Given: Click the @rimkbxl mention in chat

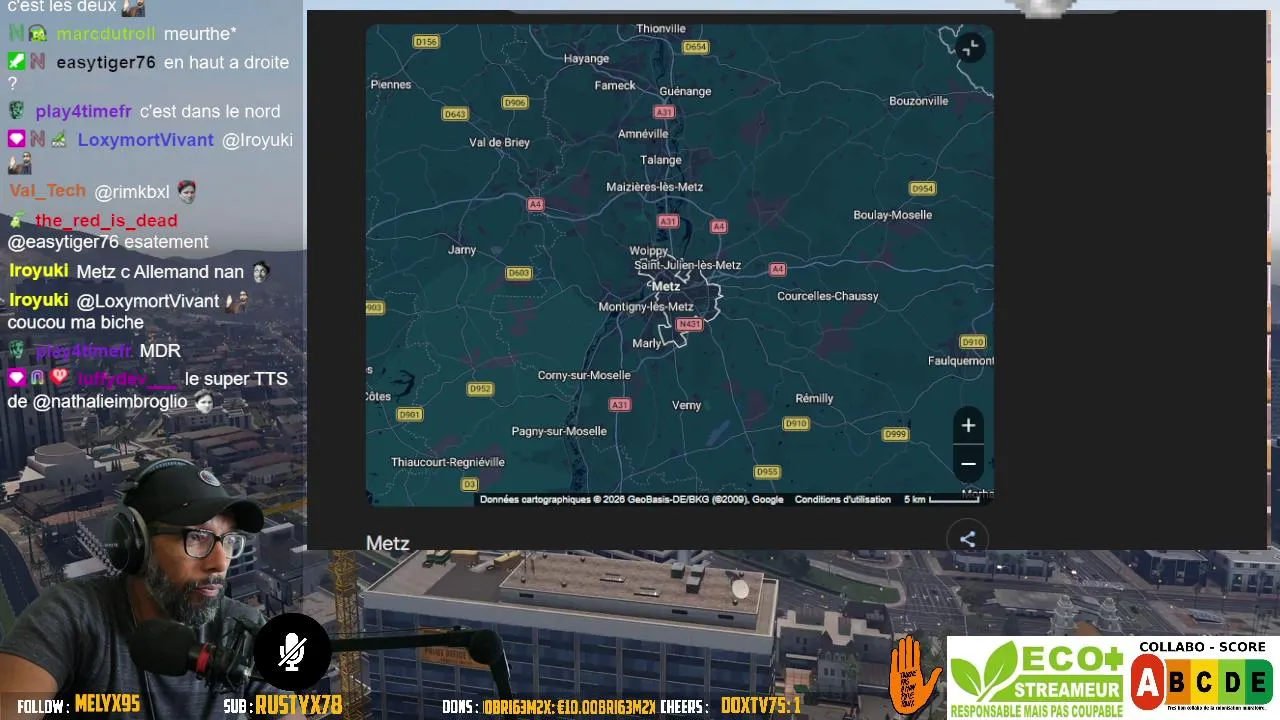Looking at the screenshot, I should point(132,192).
